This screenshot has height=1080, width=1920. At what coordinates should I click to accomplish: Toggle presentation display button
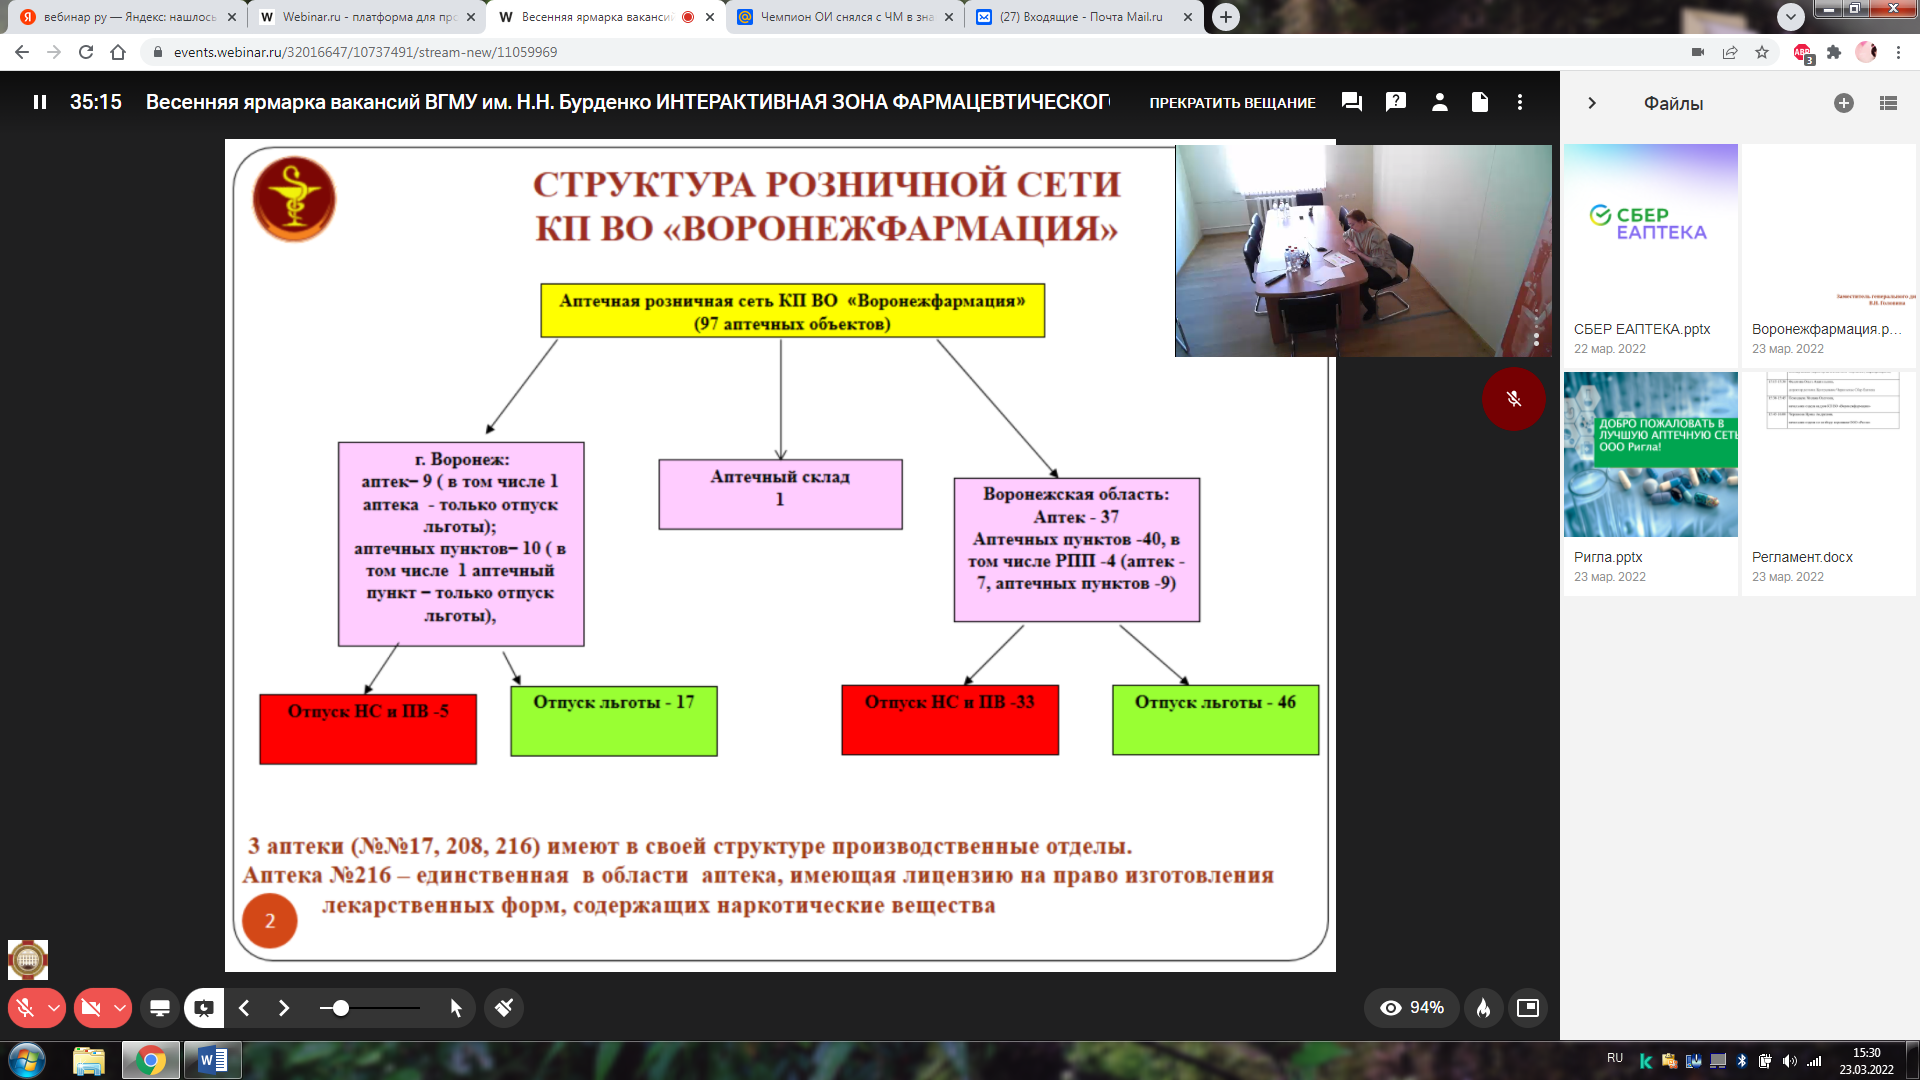(x=204, y=1008)
